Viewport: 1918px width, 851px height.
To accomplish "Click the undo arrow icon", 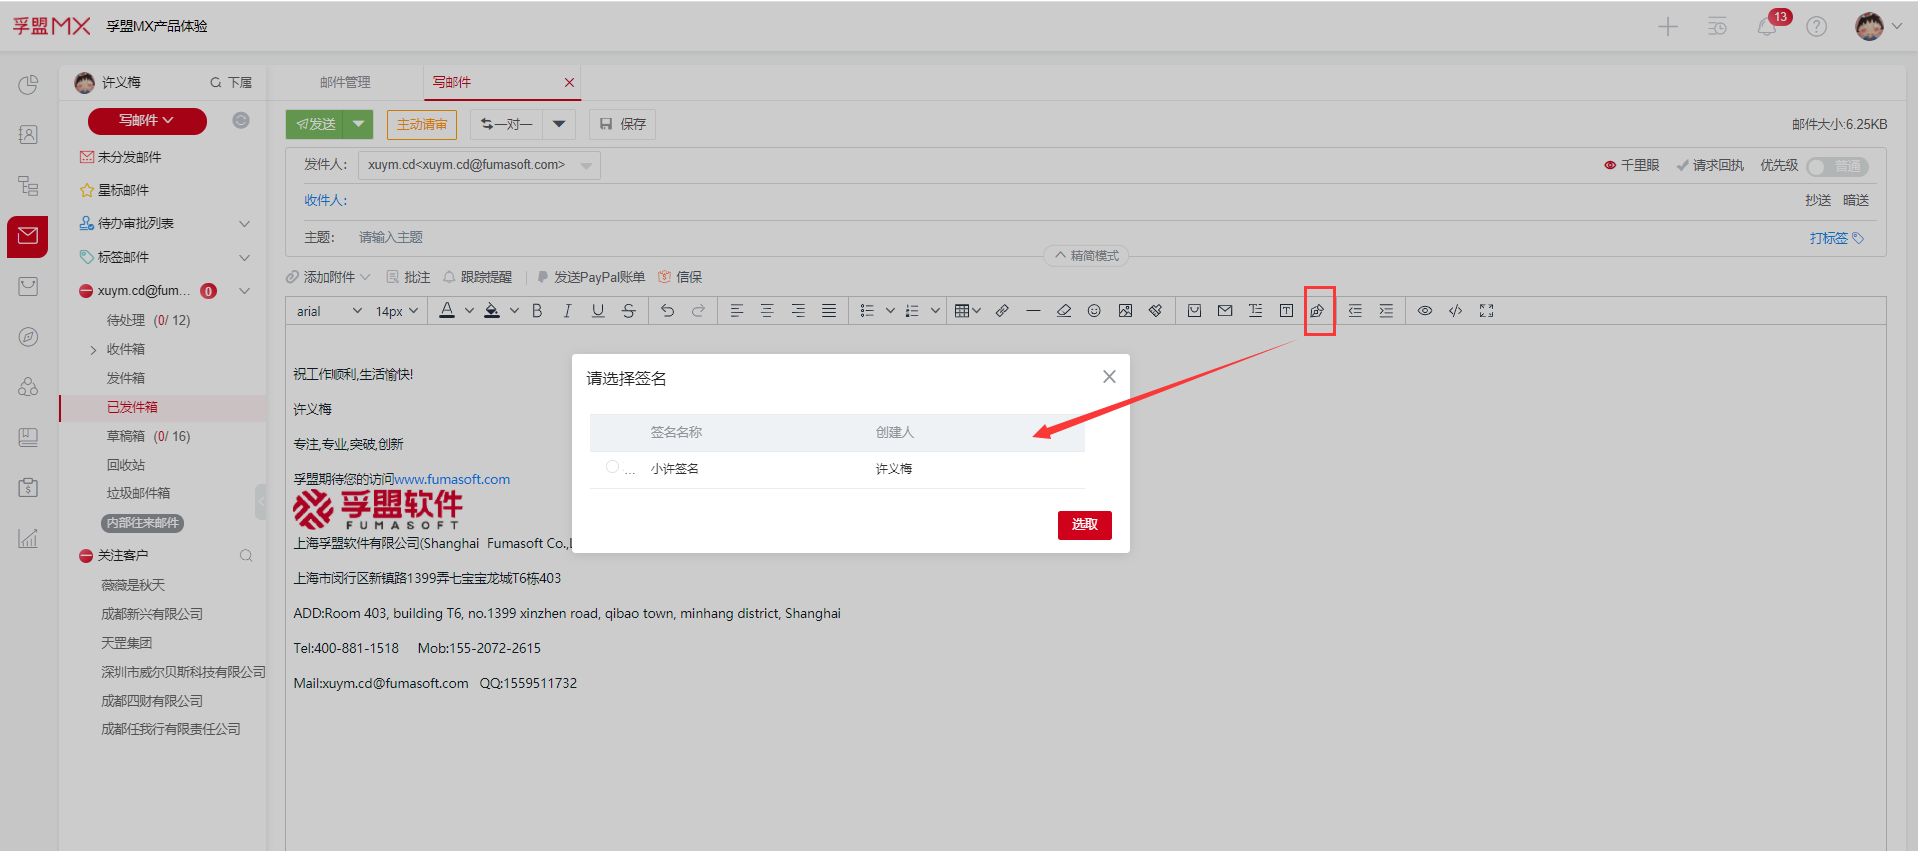I will [x=667, y=311].
